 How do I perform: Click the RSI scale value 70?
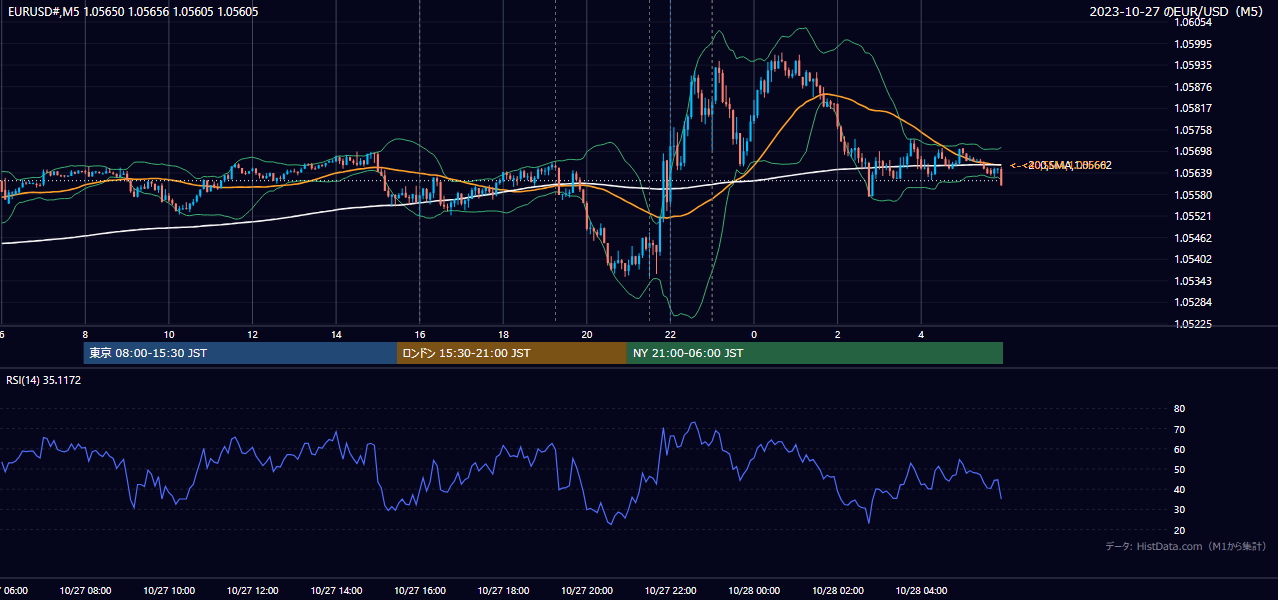1179,429
